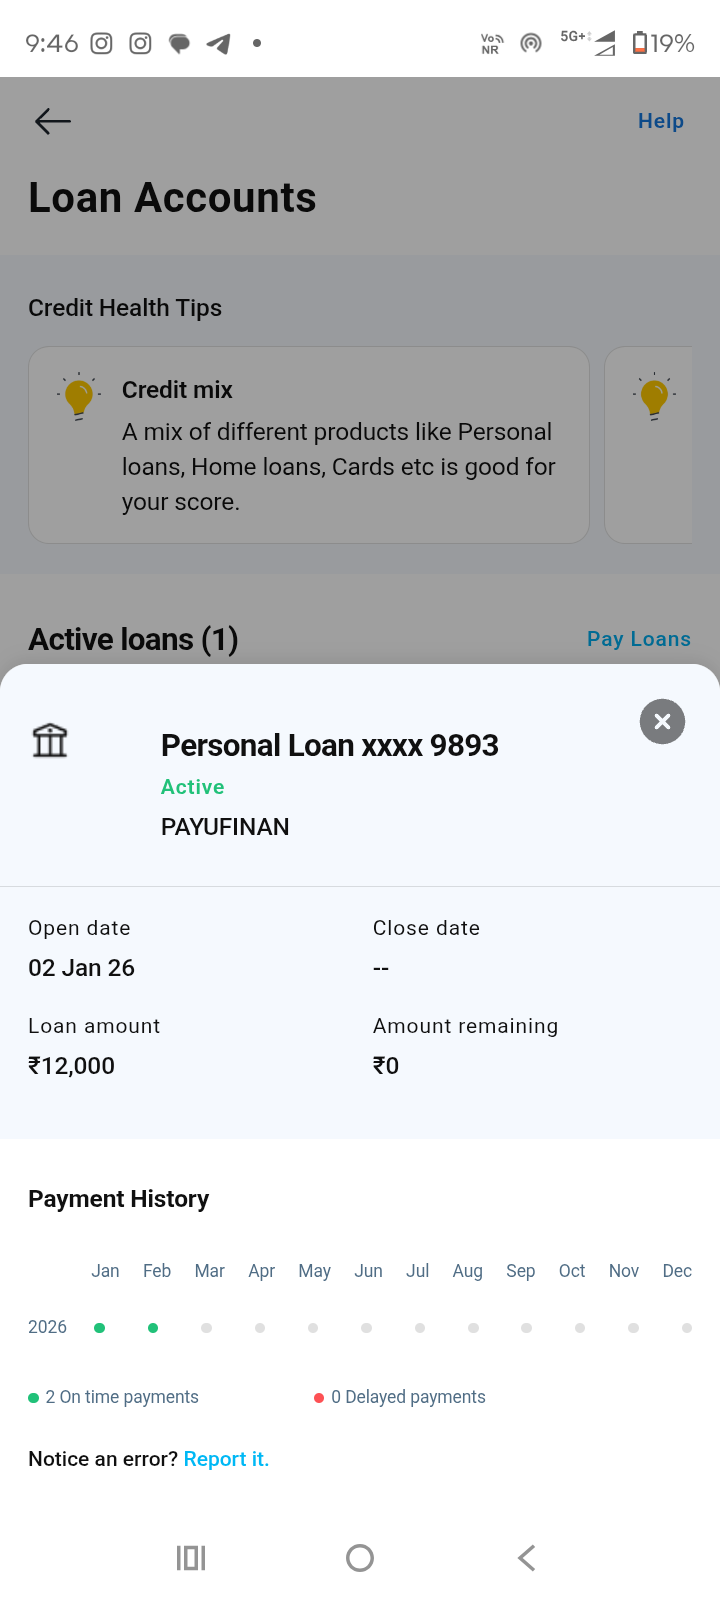The image size is (720, 1600).
Task: Select the February 2026 payment dot
Action: click(x=153, y=1328)
